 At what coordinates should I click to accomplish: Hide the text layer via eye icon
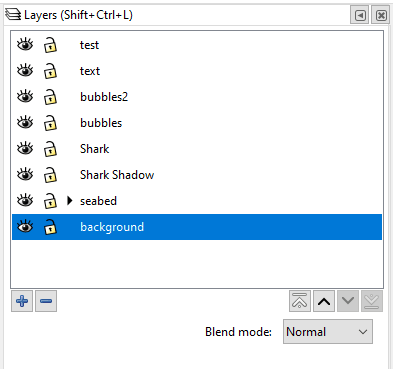tap(25, 70)
